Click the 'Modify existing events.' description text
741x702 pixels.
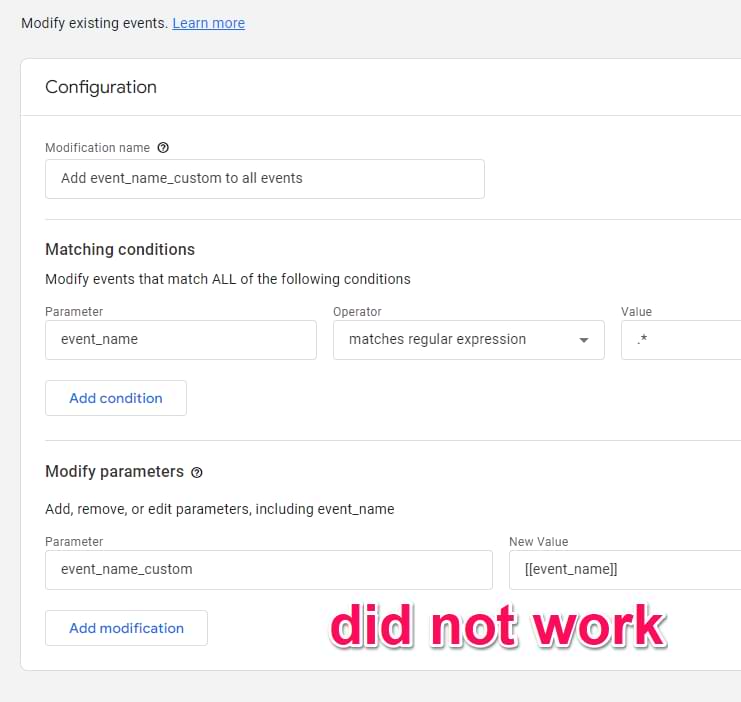coord(94,23)
